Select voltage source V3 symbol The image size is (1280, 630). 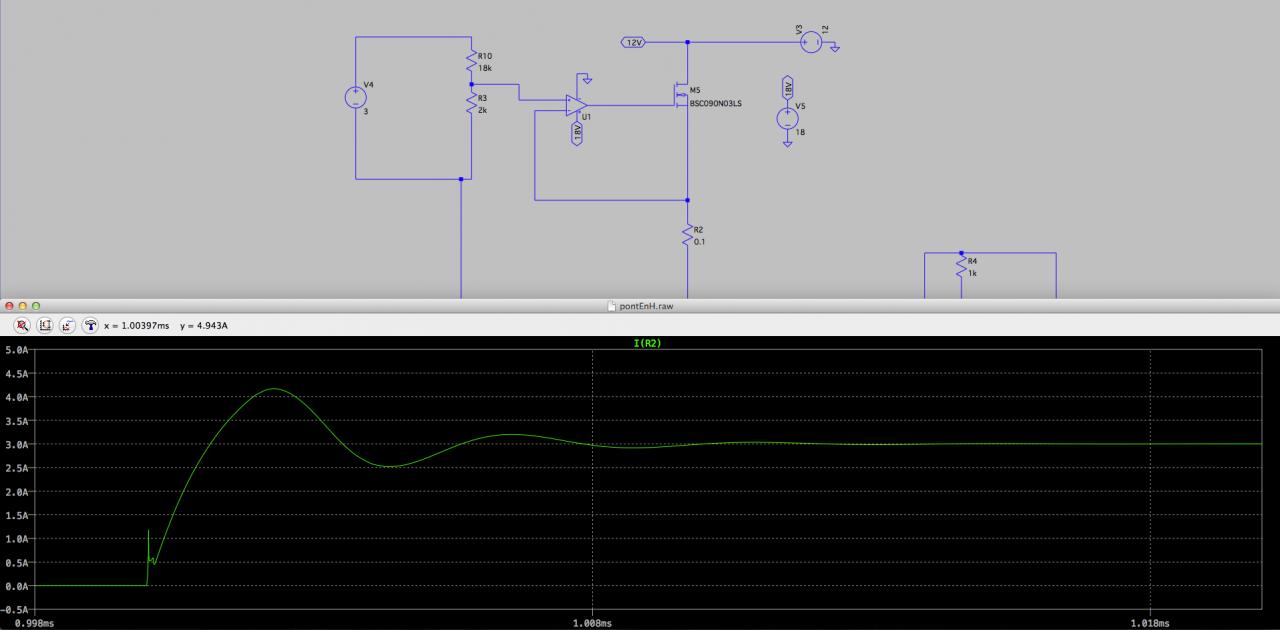[x=812, y=41]
